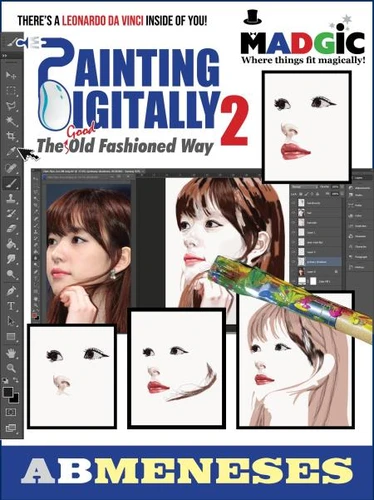Screen dimensions: 374x500
Task: Open the Paragraph collapsed panel
Action: click(359, 257)
